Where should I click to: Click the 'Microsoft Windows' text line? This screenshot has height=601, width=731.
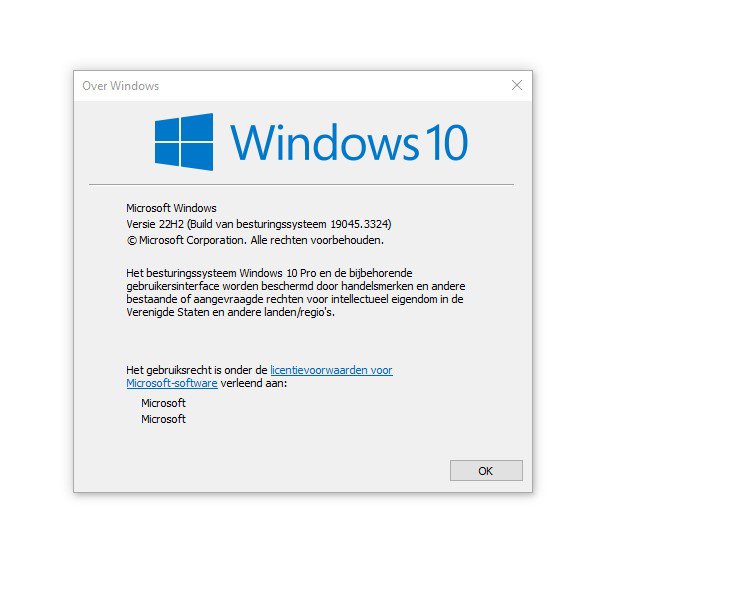pos(171,208)
